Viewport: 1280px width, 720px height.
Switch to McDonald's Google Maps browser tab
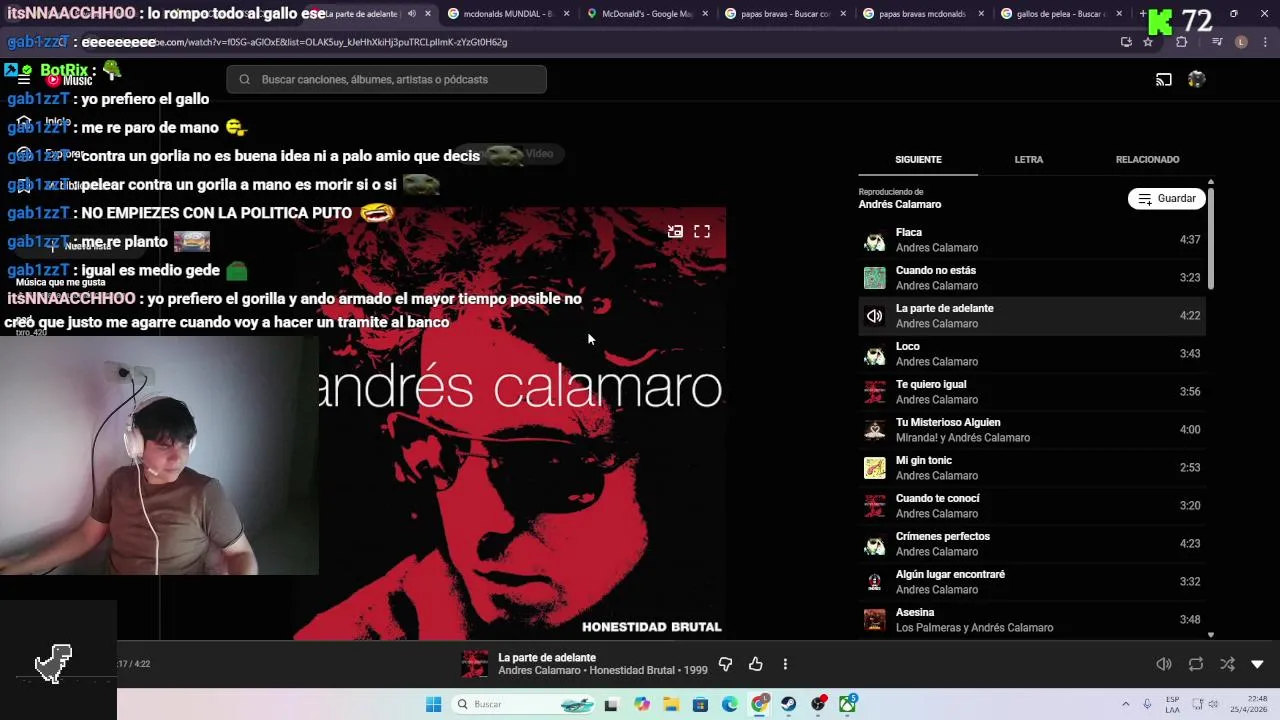pyautogui.click(x=645, y=14)
